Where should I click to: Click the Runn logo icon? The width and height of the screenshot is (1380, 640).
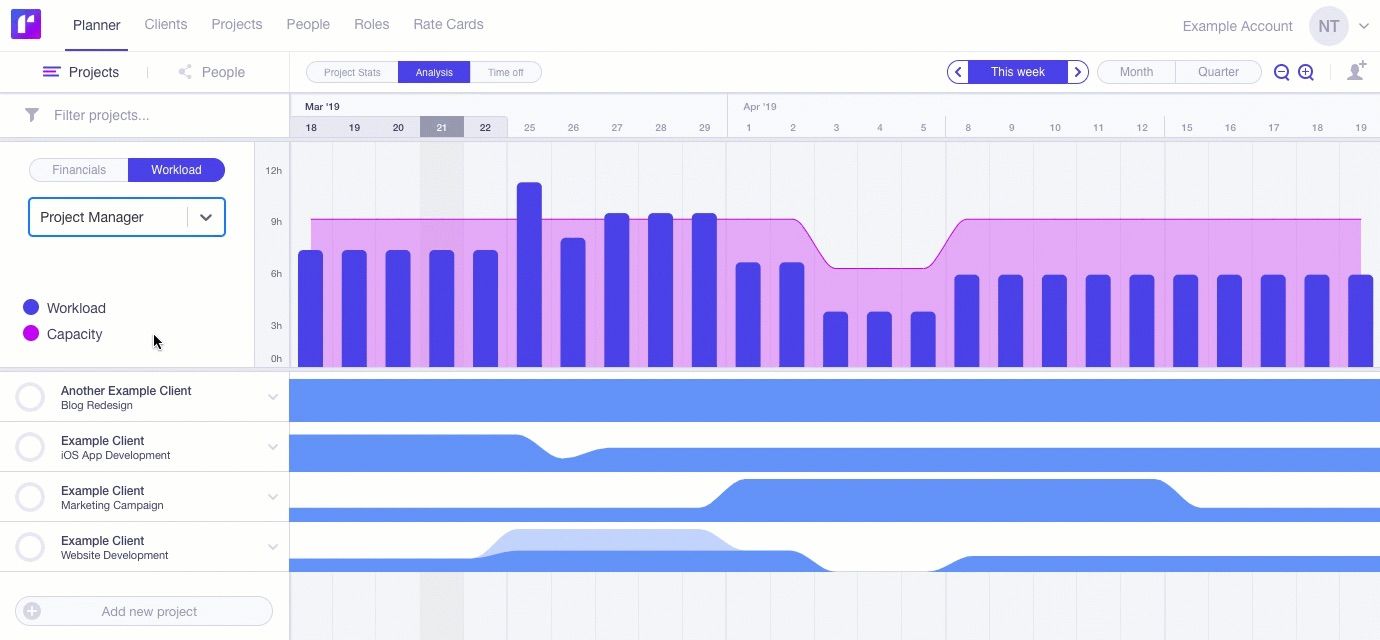pos(25,22)
